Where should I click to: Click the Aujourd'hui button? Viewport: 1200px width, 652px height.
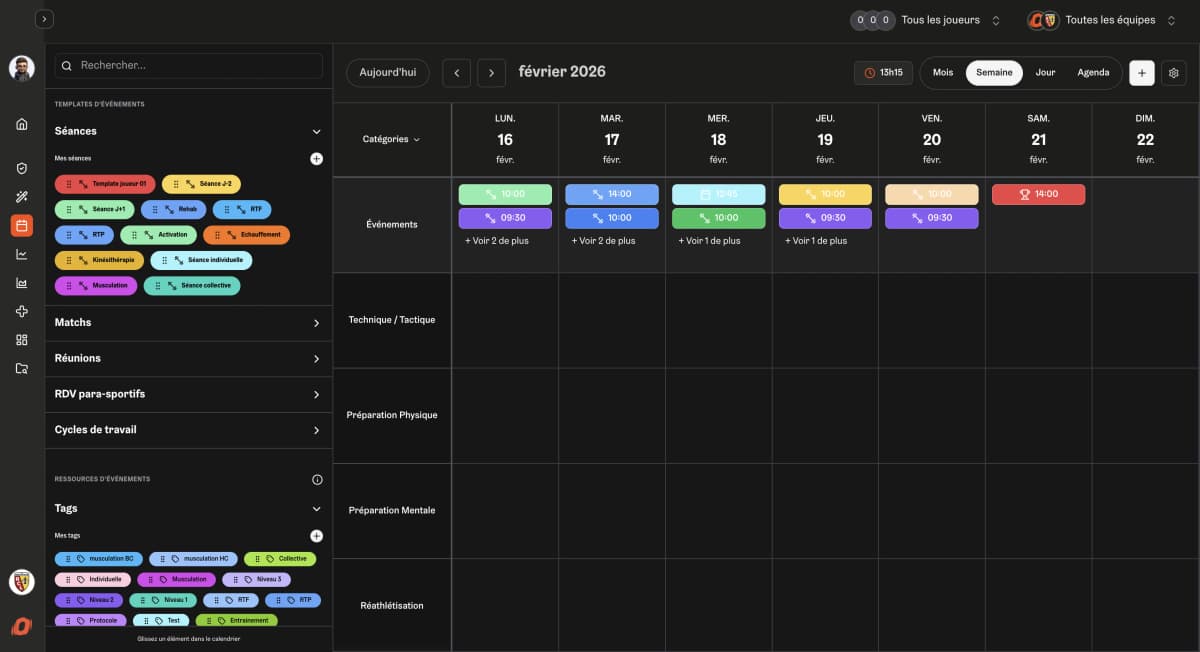click(388, 73)
